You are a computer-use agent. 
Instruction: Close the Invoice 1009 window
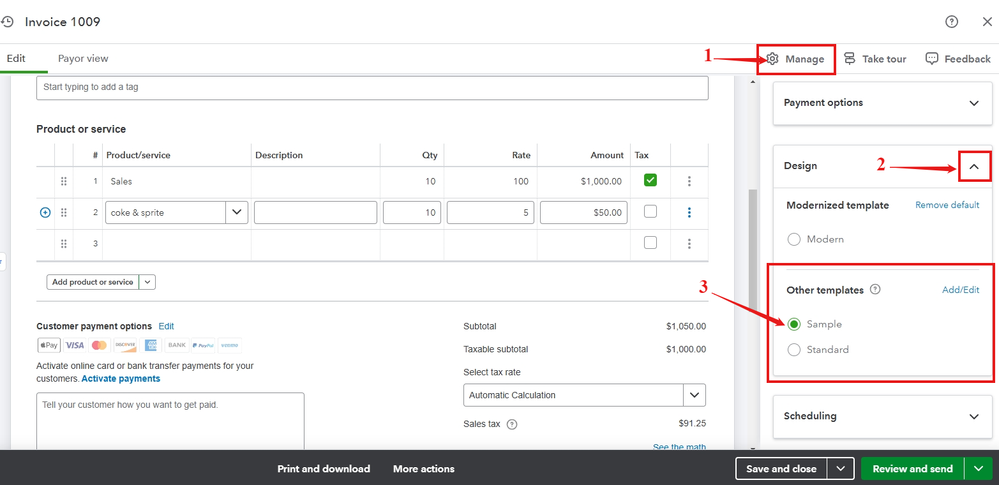coord(986,22)
